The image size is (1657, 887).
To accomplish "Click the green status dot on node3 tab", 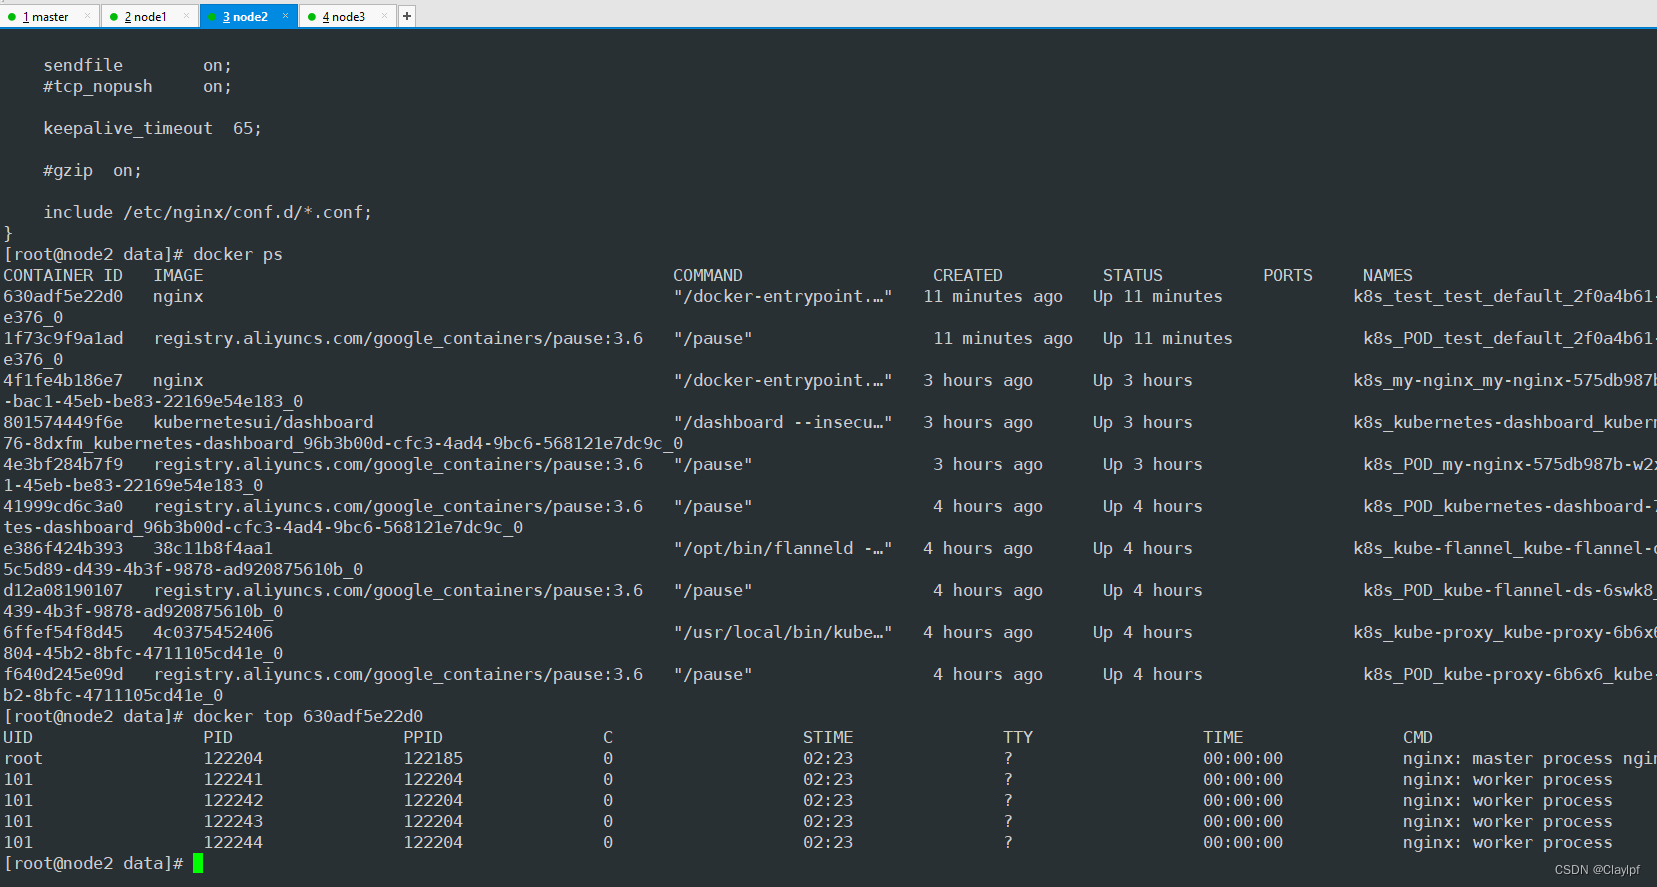I will (312, 17).
